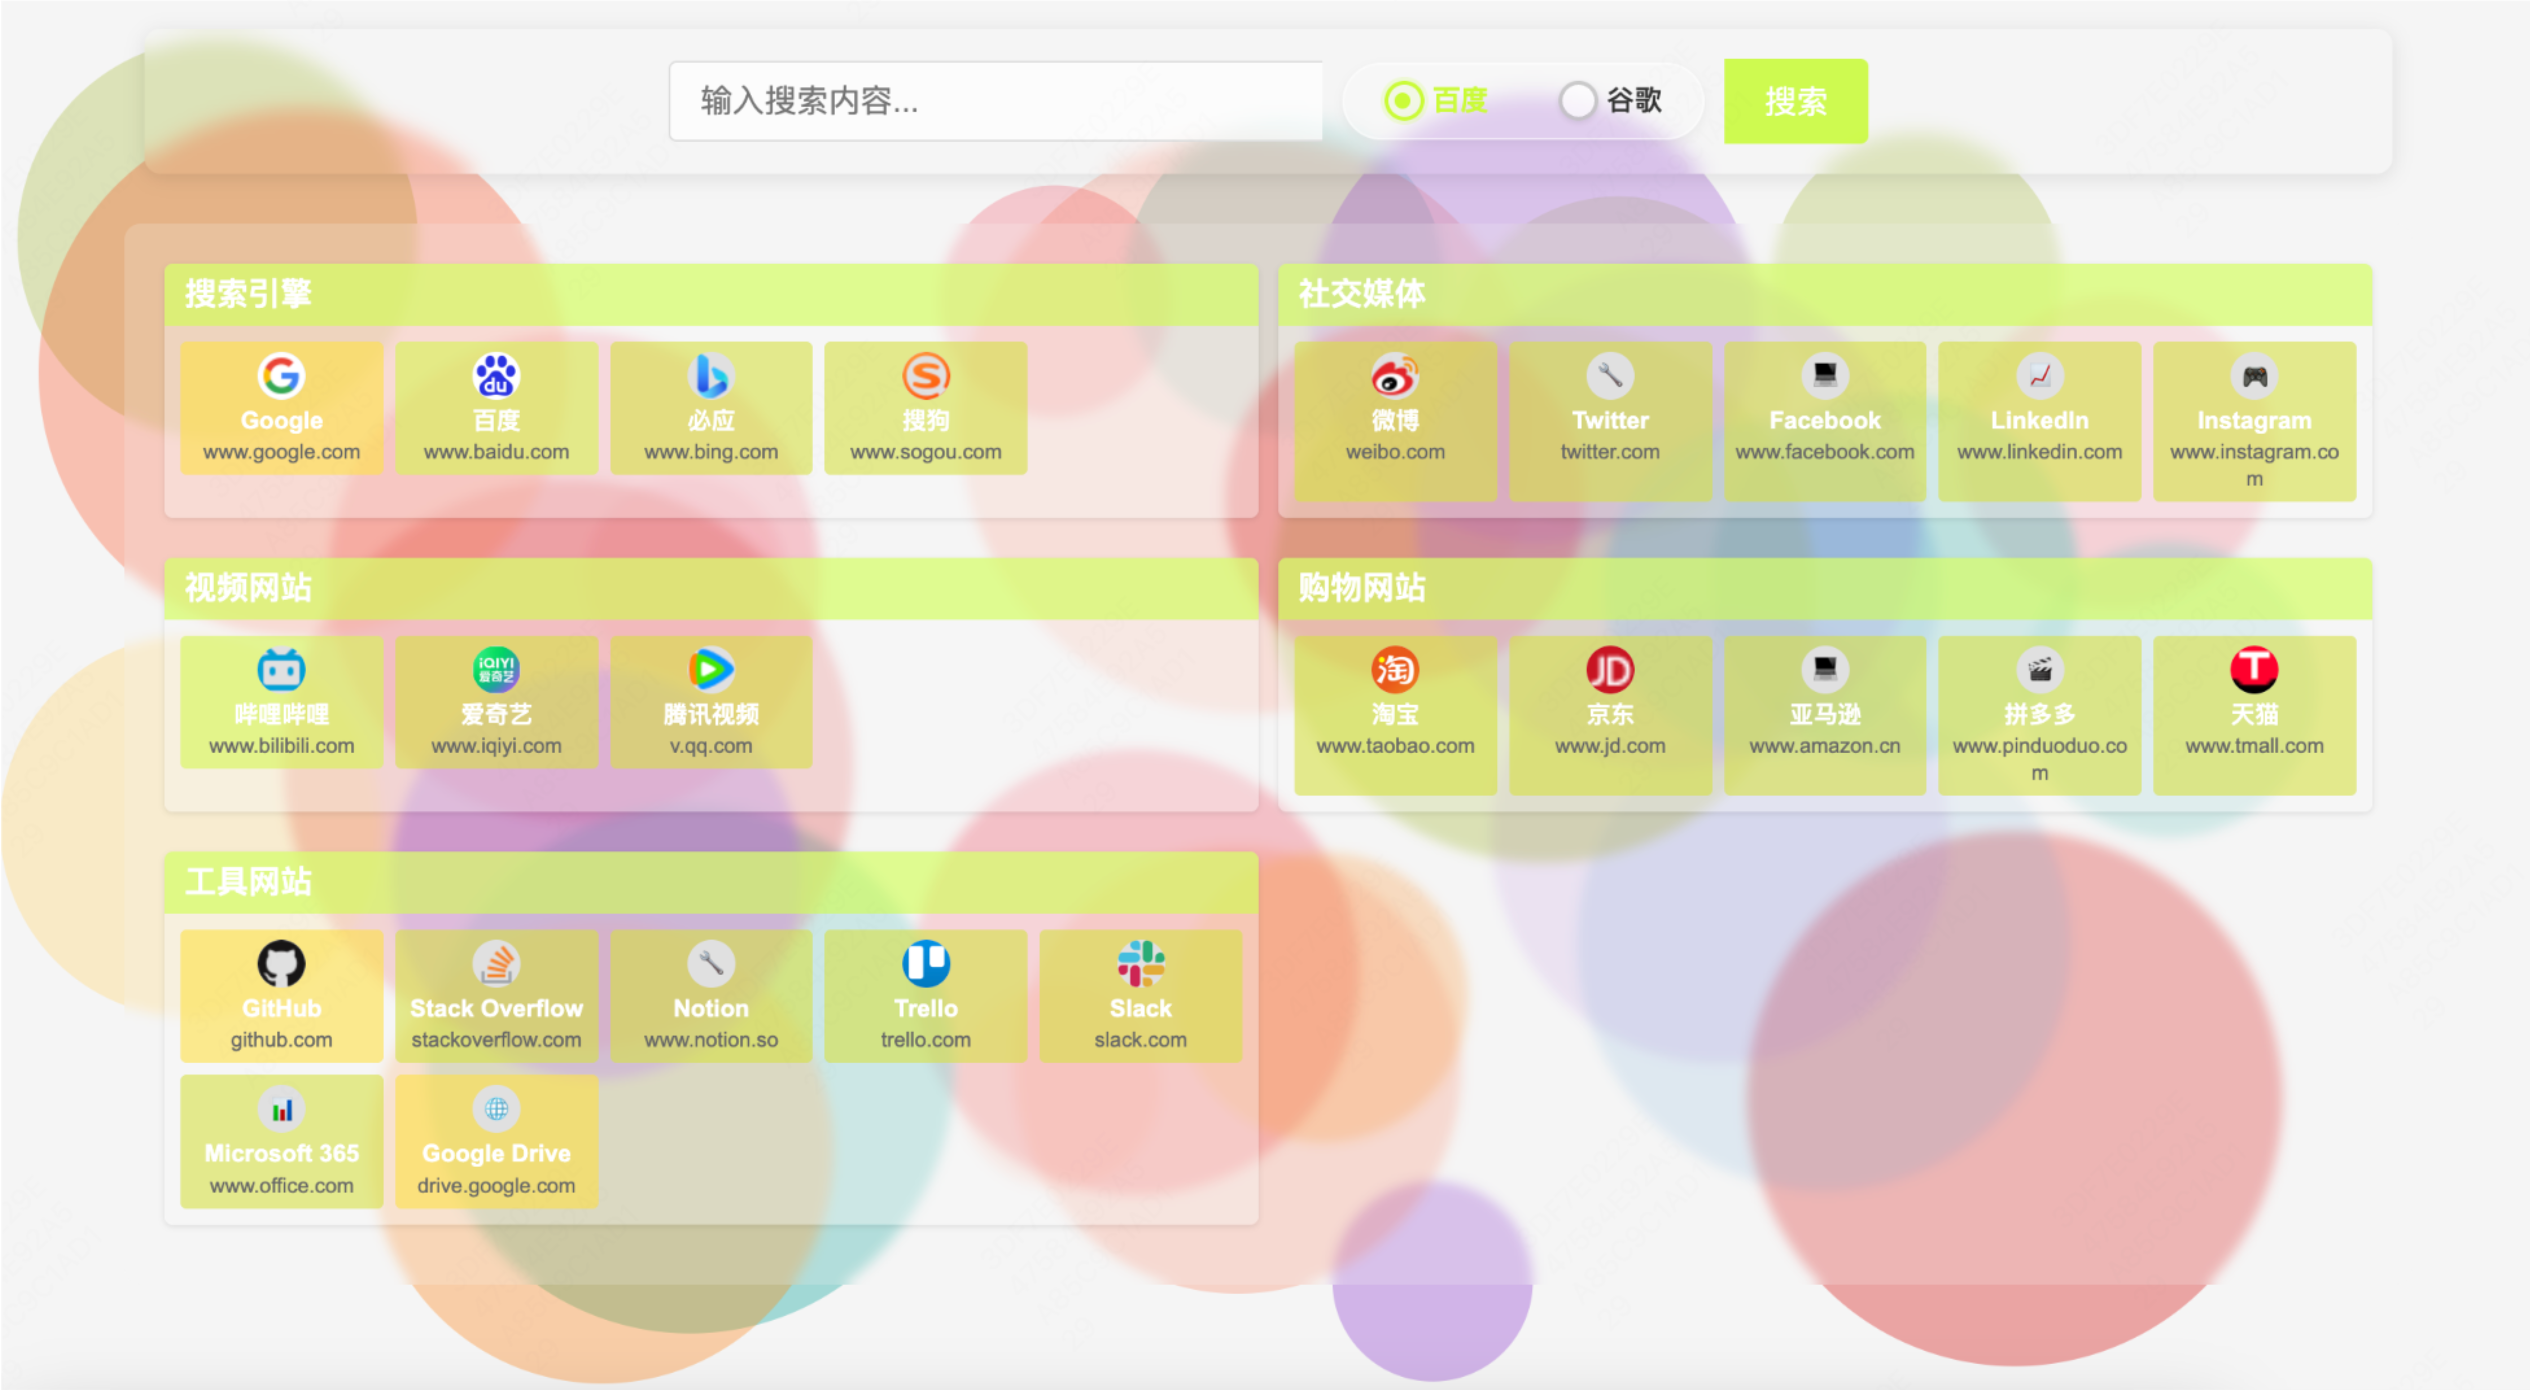
Task: Open the stackoverflow.com link
Action: point(496,1040)
